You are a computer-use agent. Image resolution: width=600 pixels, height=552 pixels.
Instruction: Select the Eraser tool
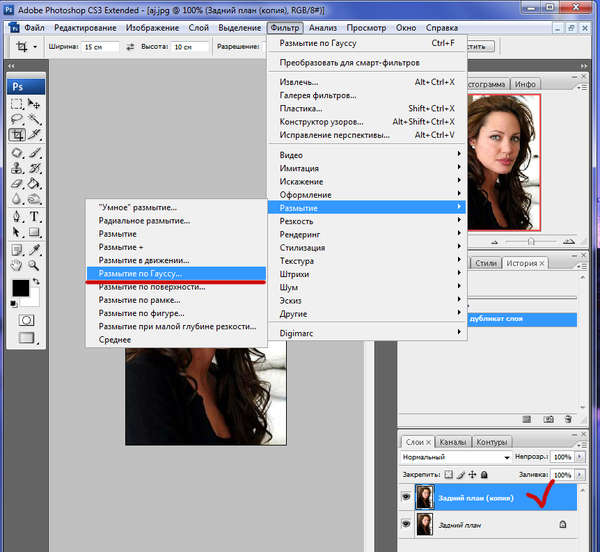pos(17,184)
